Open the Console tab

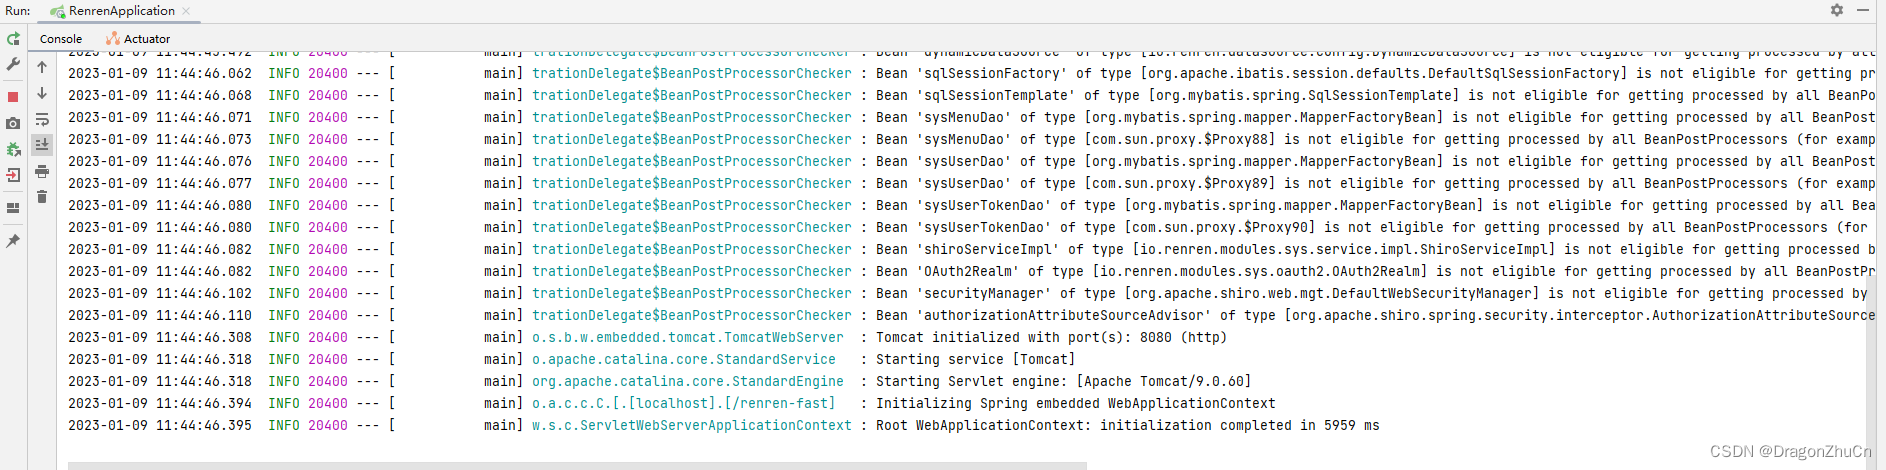(61, 39)
